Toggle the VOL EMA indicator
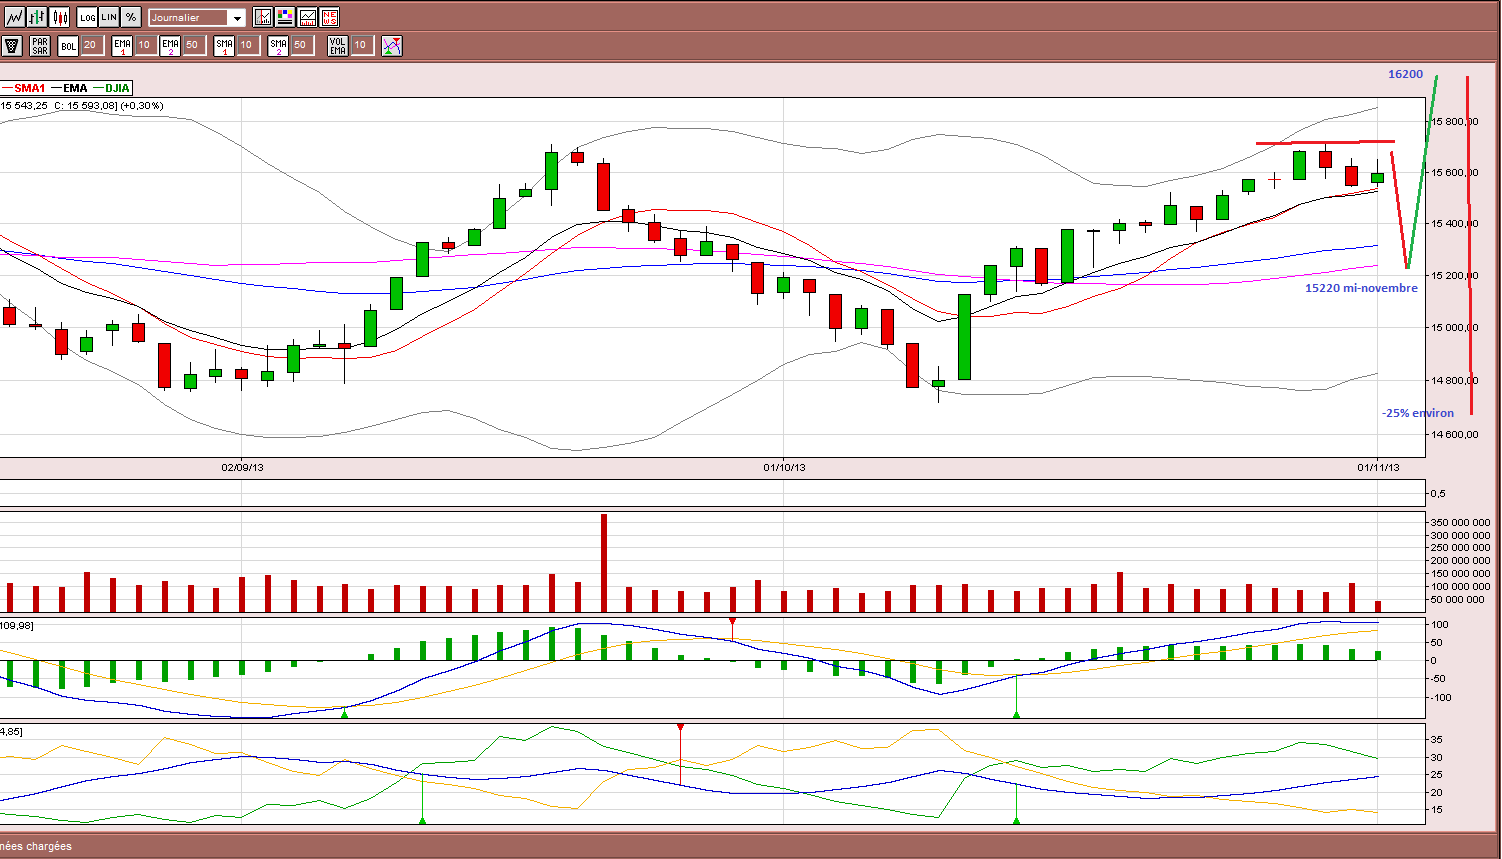The width and height of the screenshot is (1502, 859). [x=338, y=46]
